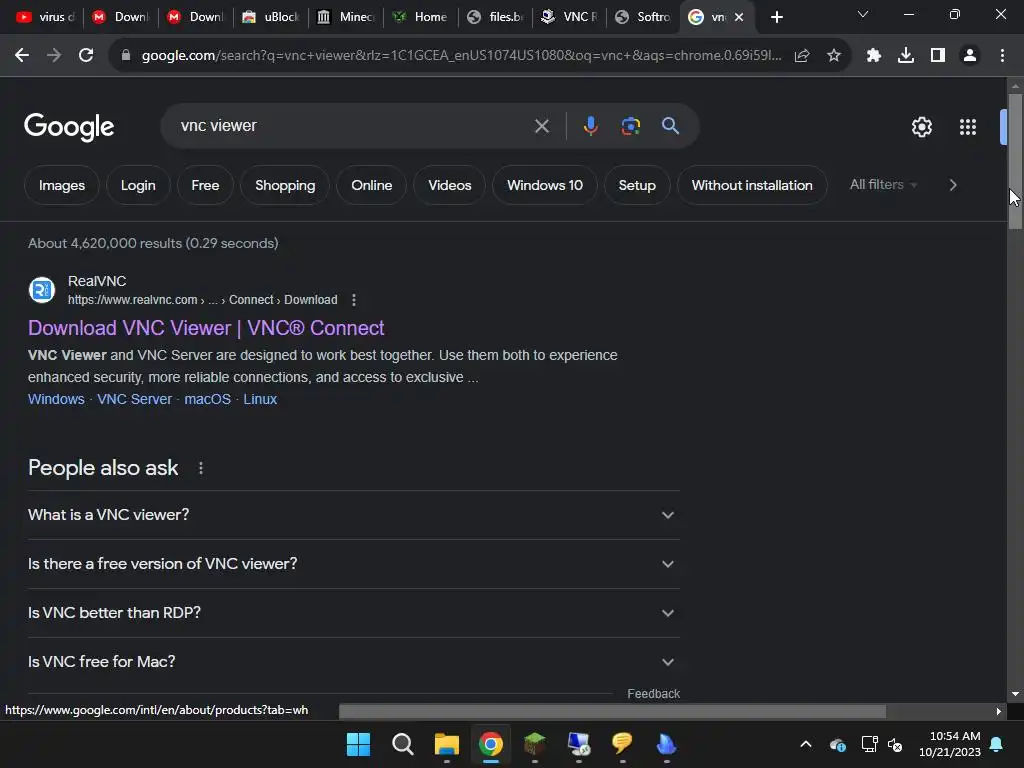Filter results by Windows 10
The height and width of the screenshot is (768, 1024).
click(545, 185)
